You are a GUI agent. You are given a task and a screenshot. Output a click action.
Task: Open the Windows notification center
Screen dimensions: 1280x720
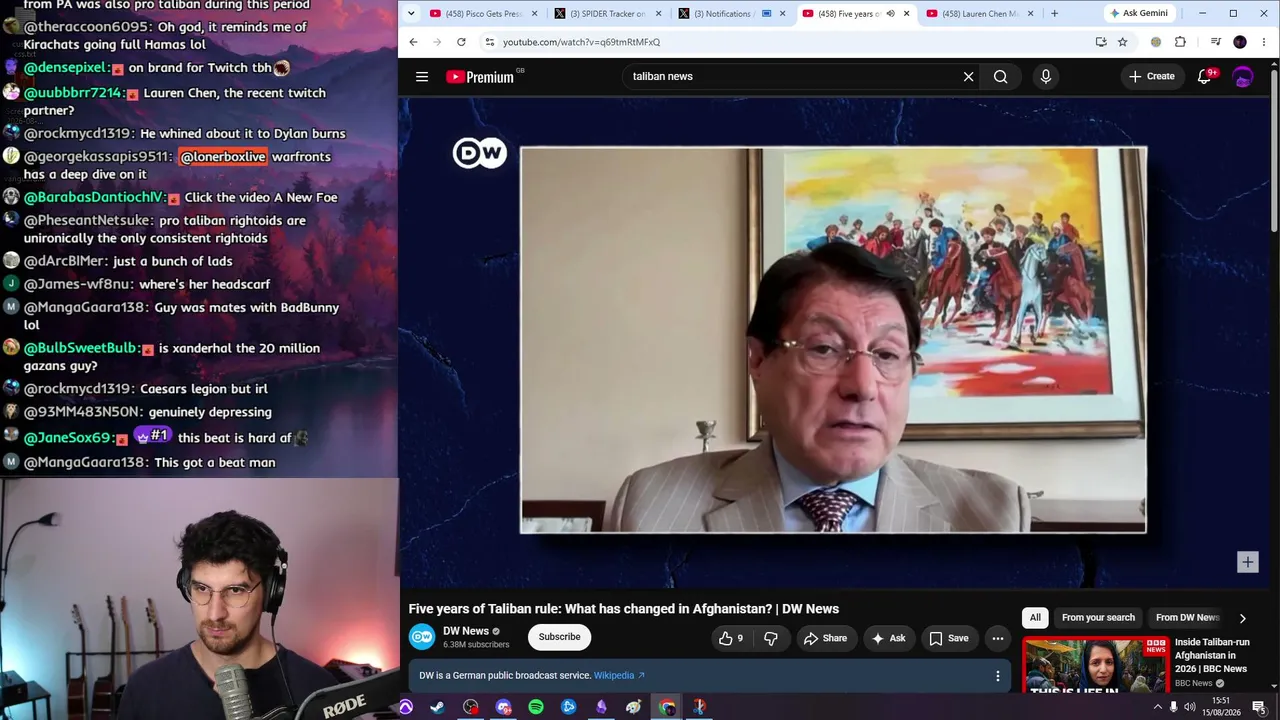pyautogui.click(x=1259, y=707)
